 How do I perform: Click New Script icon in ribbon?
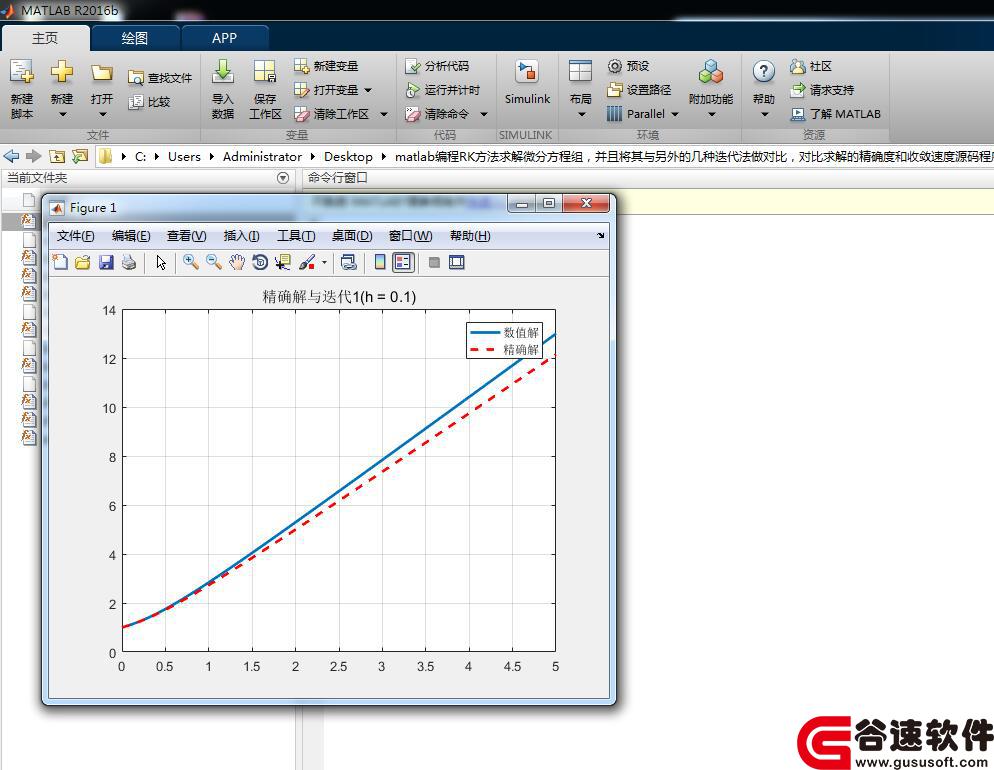point(22,72)
